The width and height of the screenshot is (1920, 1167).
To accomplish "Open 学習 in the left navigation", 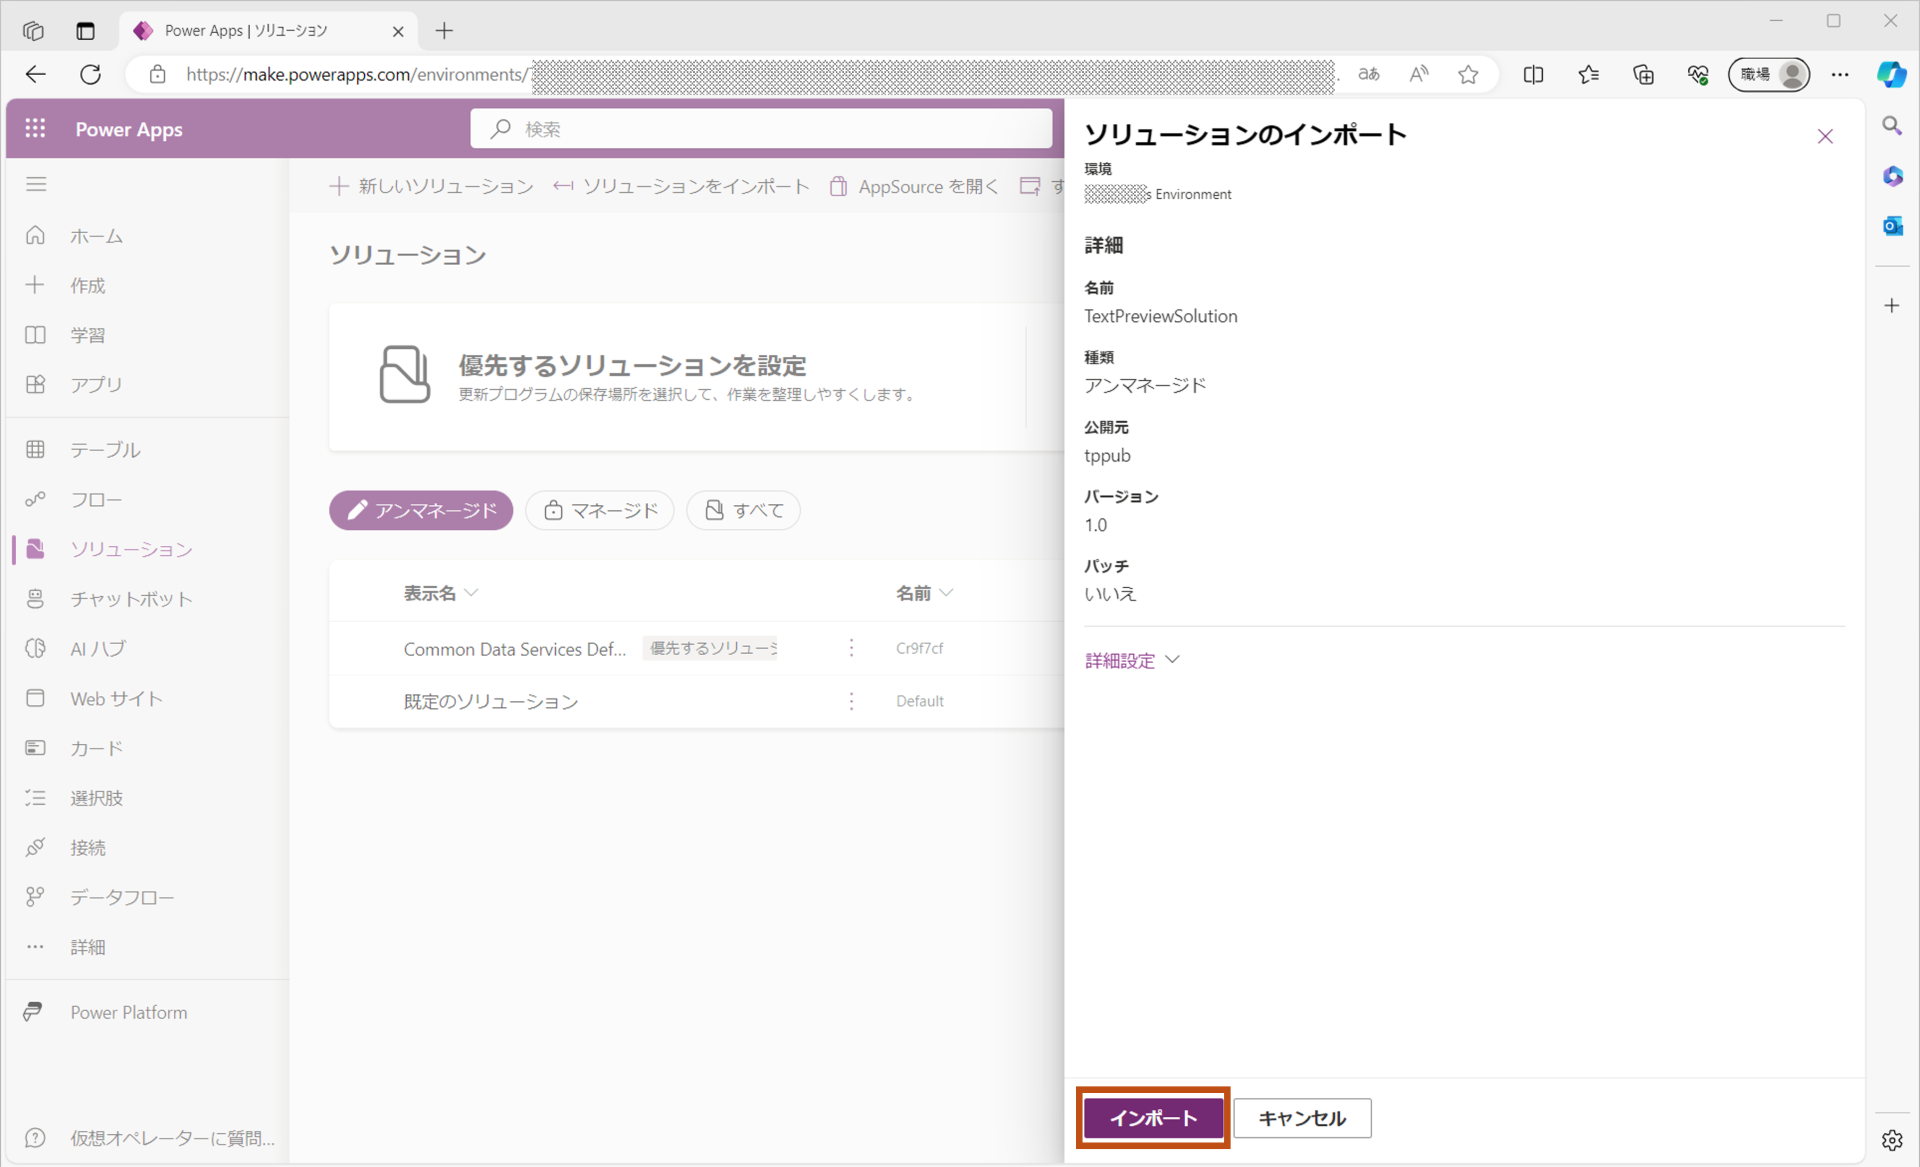I will pyautogui.click(x=88, y=335).
